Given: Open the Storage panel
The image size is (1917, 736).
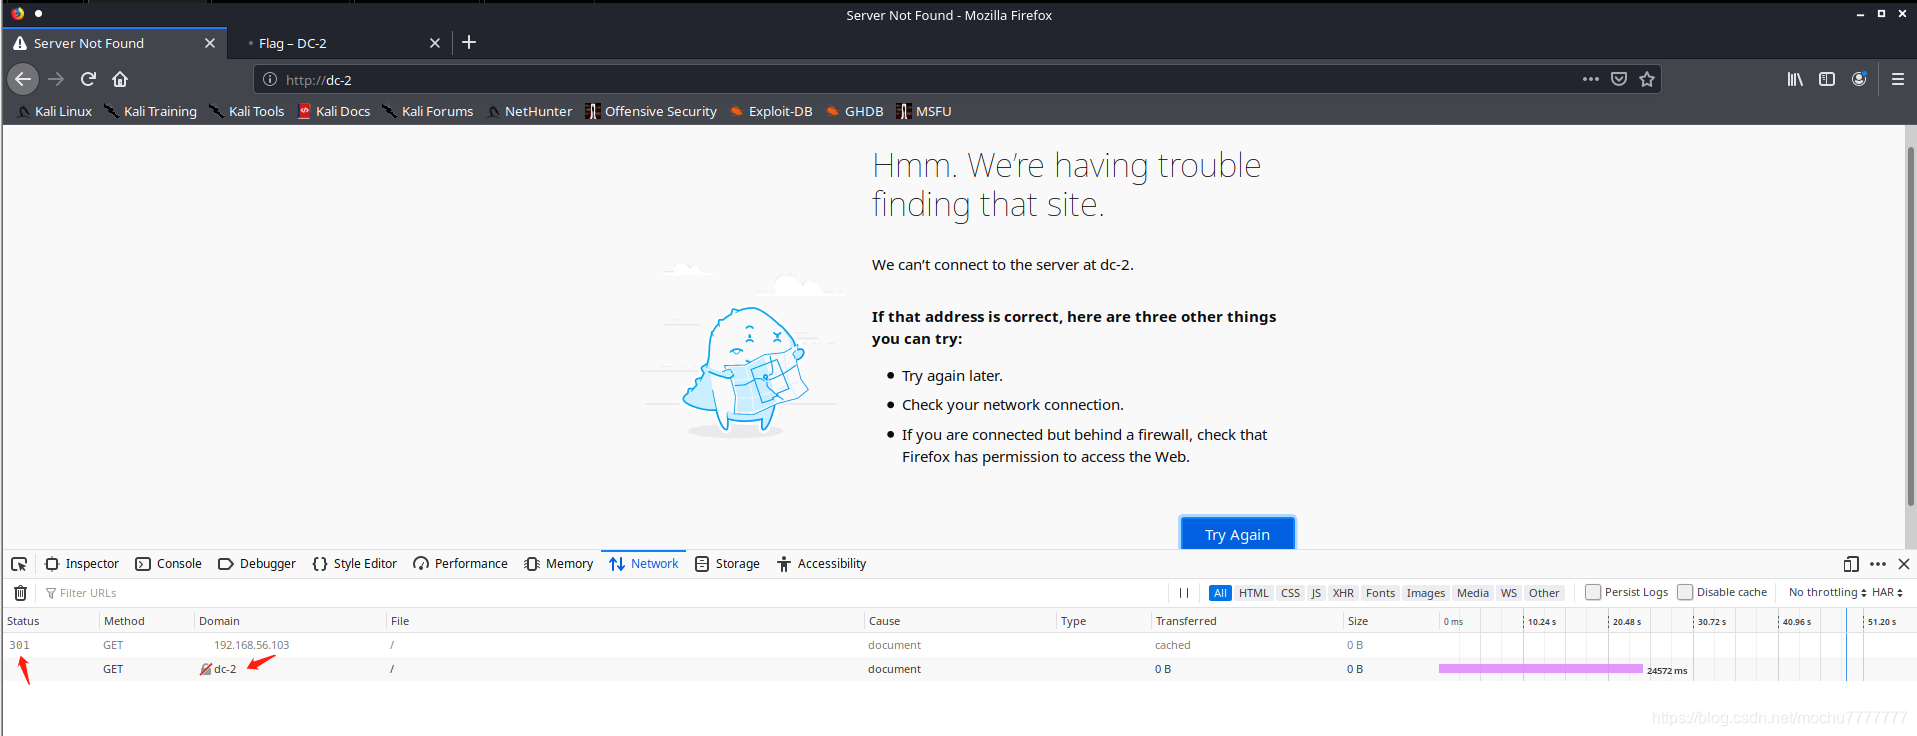Looking at the screenshot, I should [x=727, y=564].
